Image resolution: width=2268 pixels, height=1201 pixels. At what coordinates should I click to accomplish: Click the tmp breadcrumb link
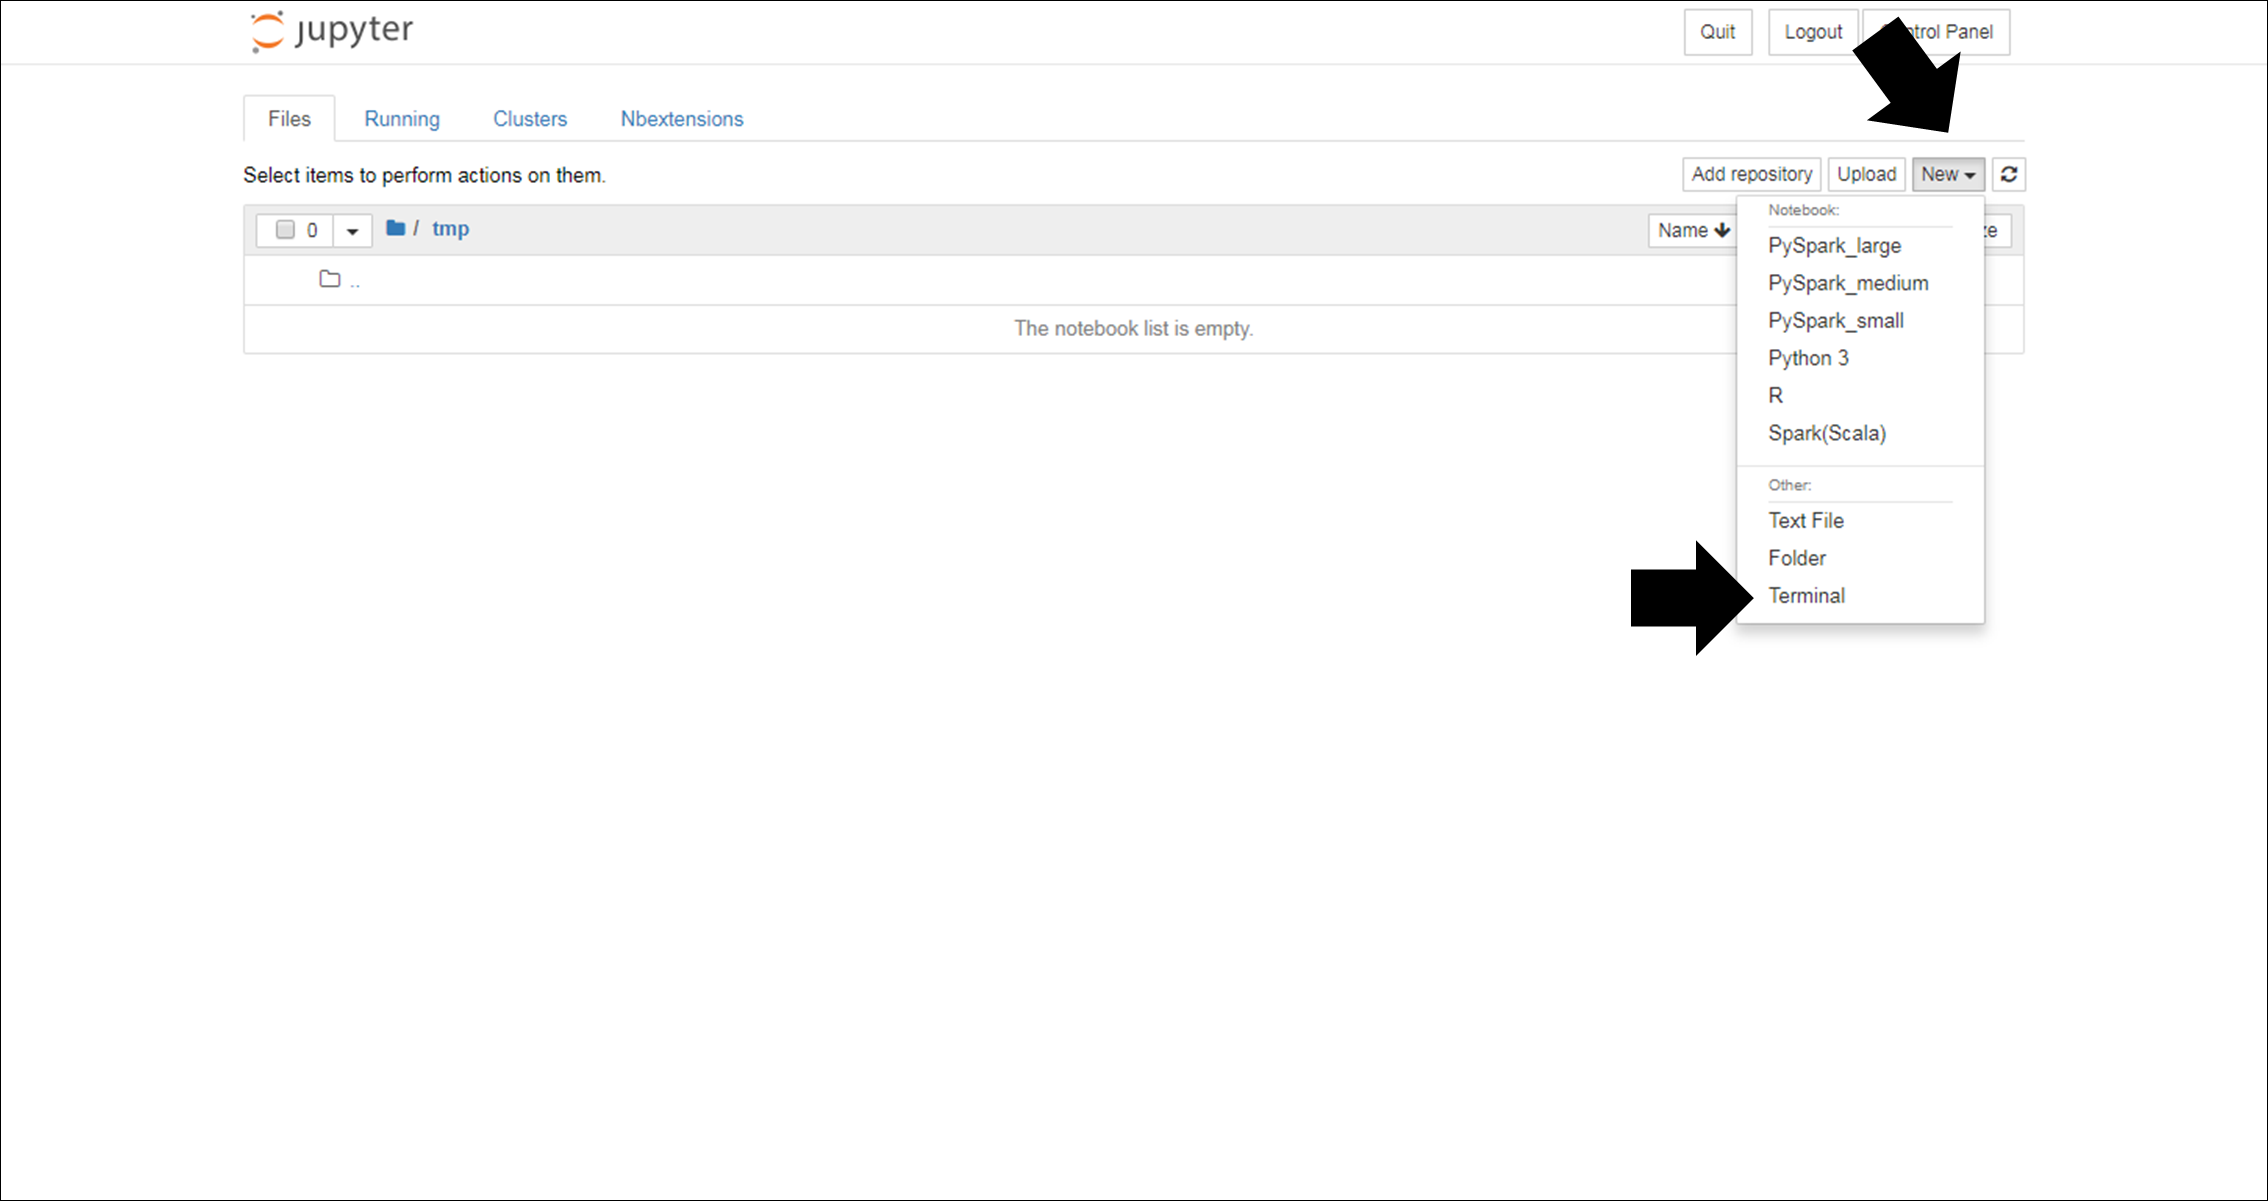(450, 229)
